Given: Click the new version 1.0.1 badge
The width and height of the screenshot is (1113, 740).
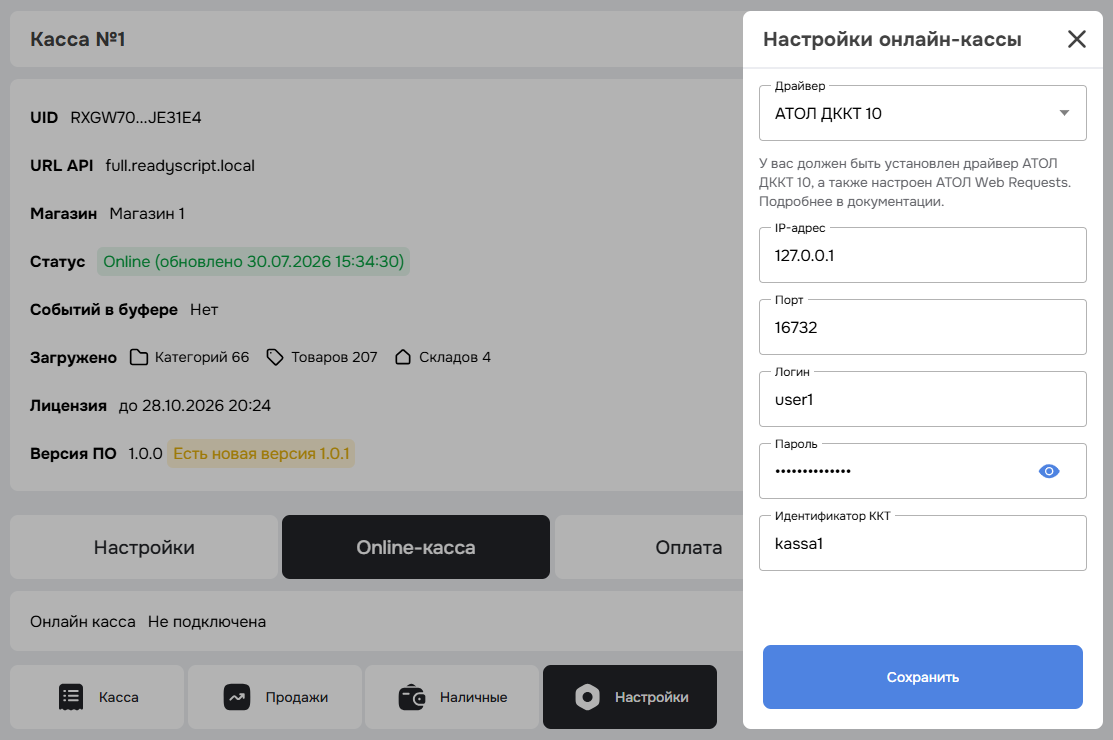Looking at the screenshot, I should [x=261, y=453].
